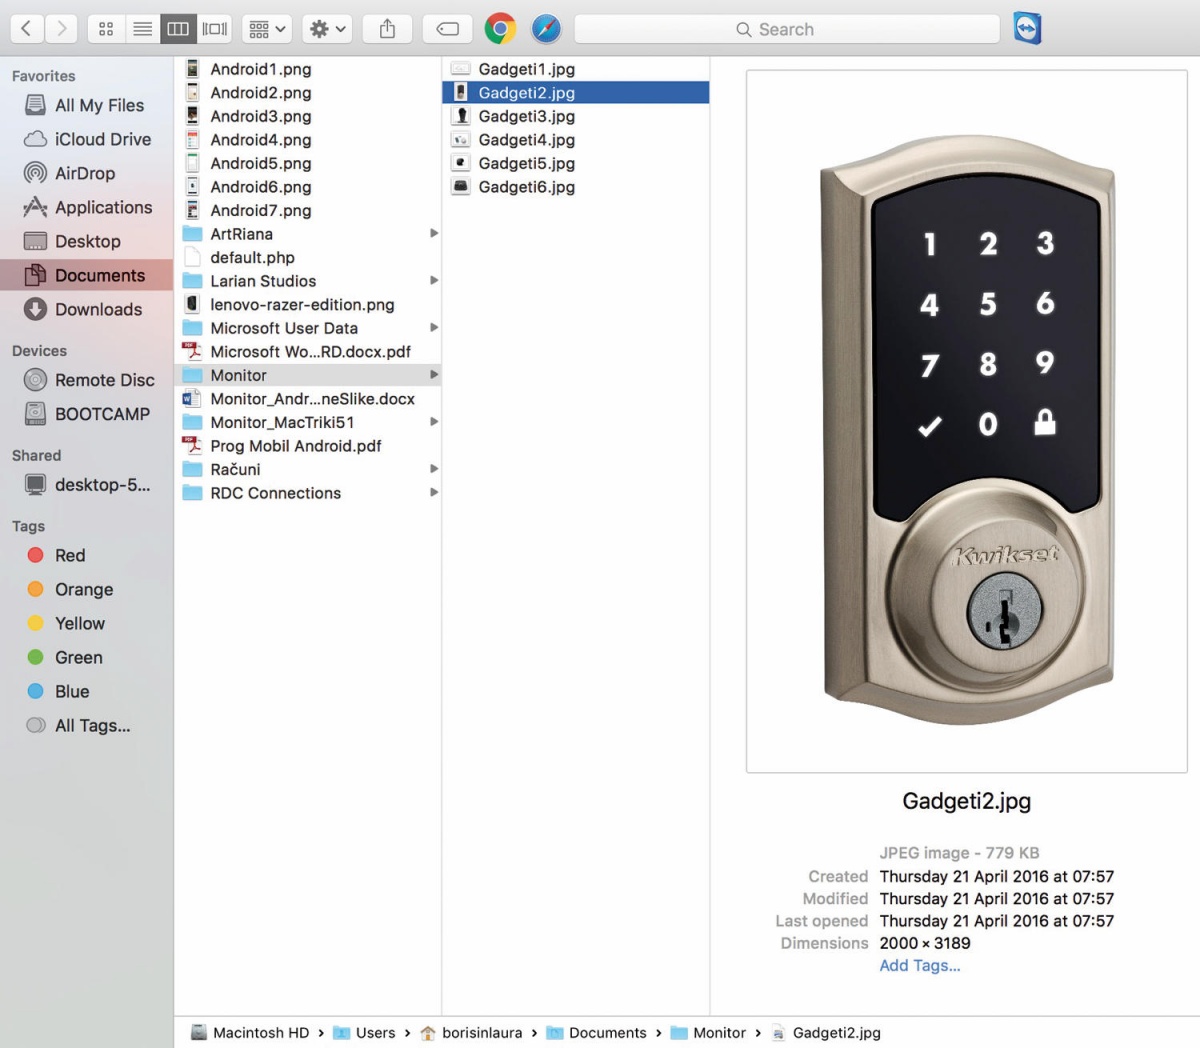The height and width of the screenshot is (1048, 1200).
Task: Switch to icon view mode
Action: tap(106, 29)
